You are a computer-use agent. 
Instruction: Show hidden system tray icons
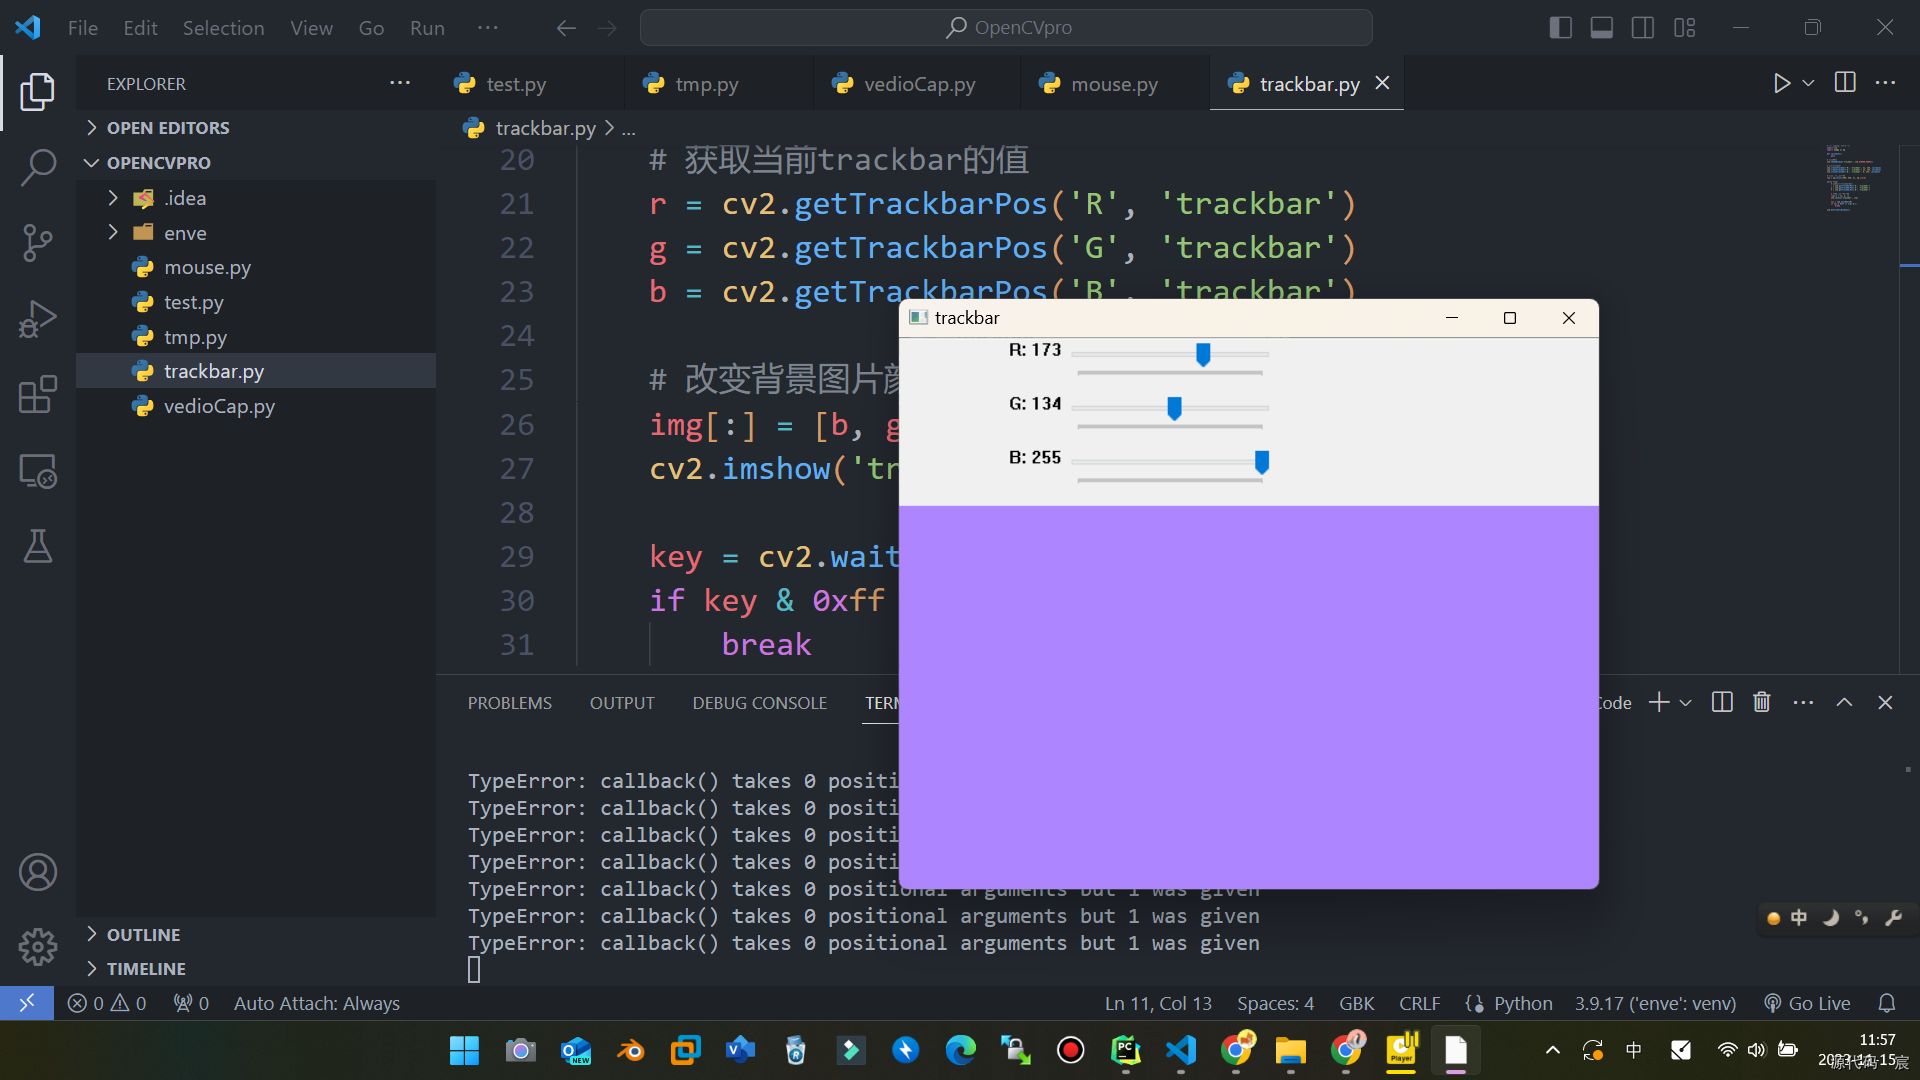[x=1552, y=1050]
